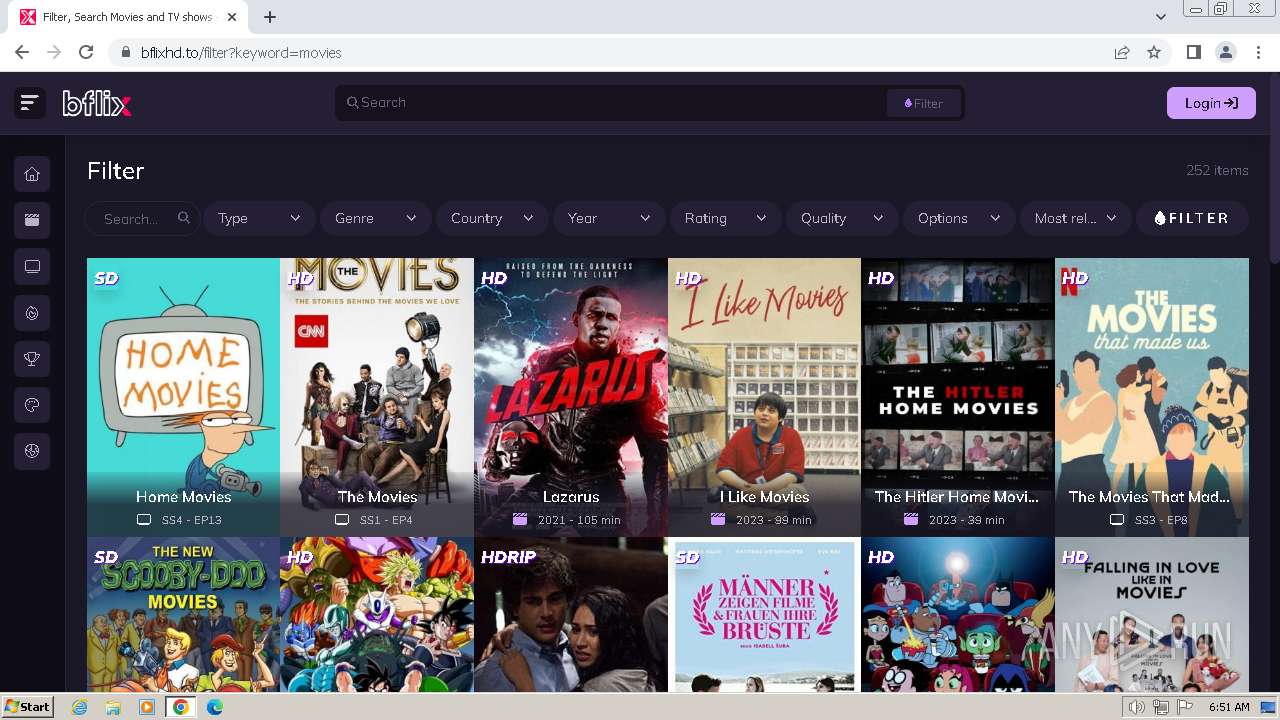Bookmark this page with the star icon
The width and height of the screenshot is (1280, 720).
point(1154,52)
